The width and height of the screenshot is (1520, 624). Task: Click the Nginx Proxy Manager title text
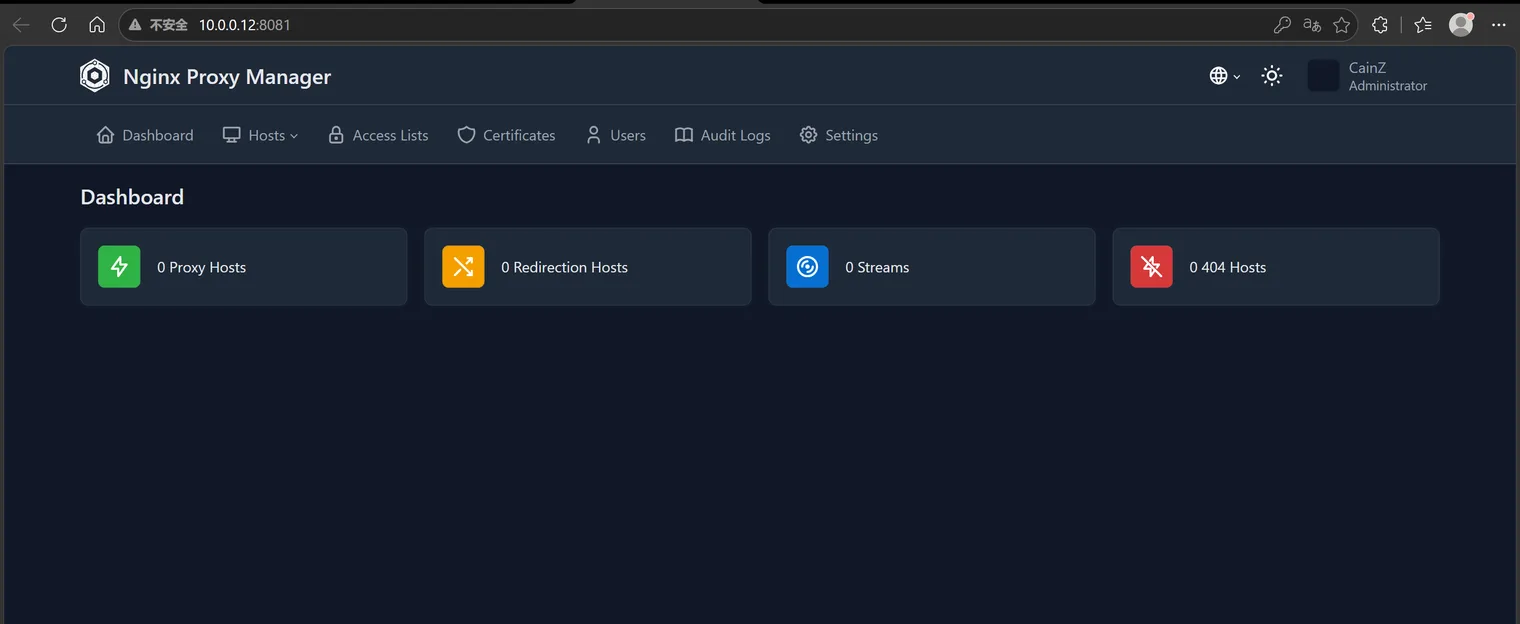coord(227,77)
